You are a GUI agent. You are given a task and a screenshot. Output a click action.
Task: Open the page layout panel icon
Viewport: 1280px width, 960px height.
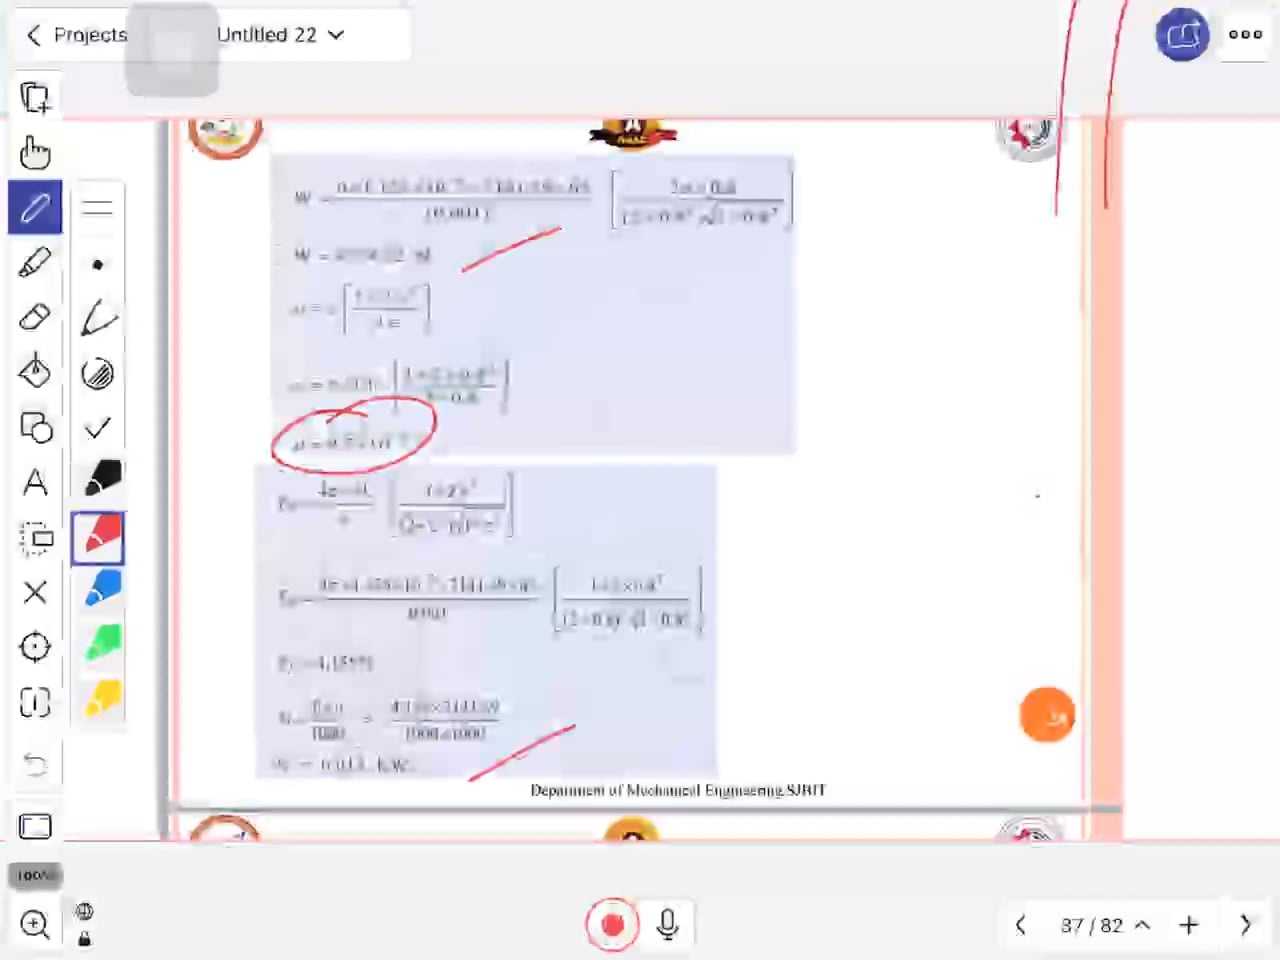[35, 827]
